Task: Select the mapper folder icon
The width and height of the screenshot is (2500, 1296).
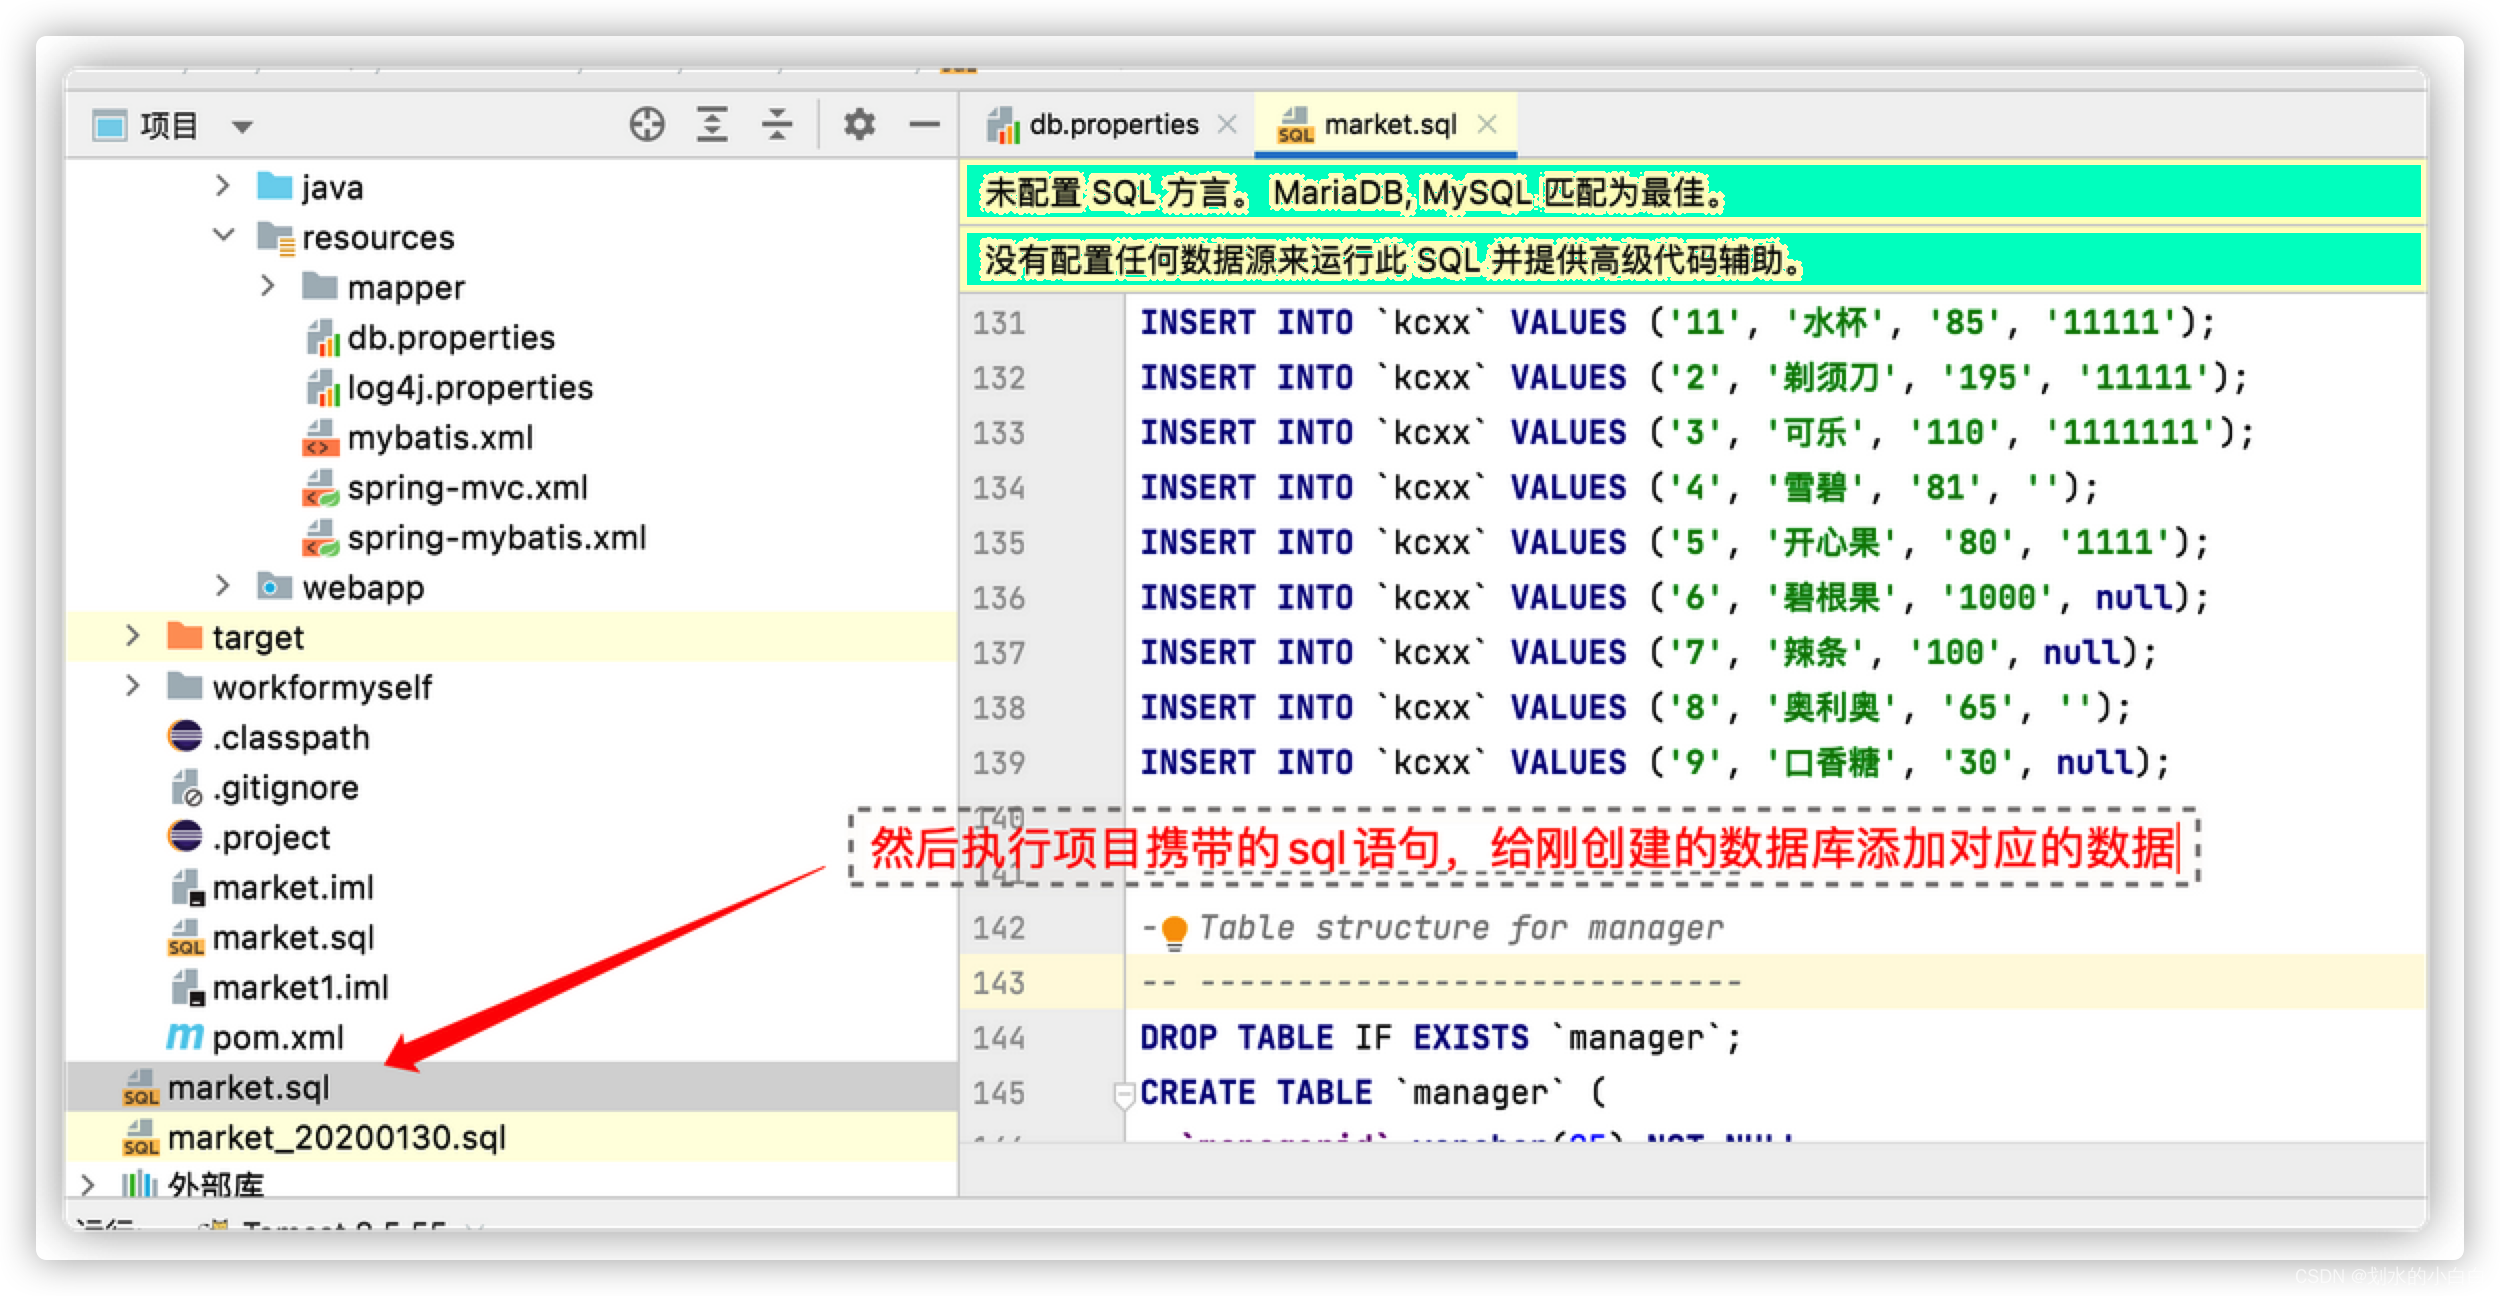Action: 319,286
